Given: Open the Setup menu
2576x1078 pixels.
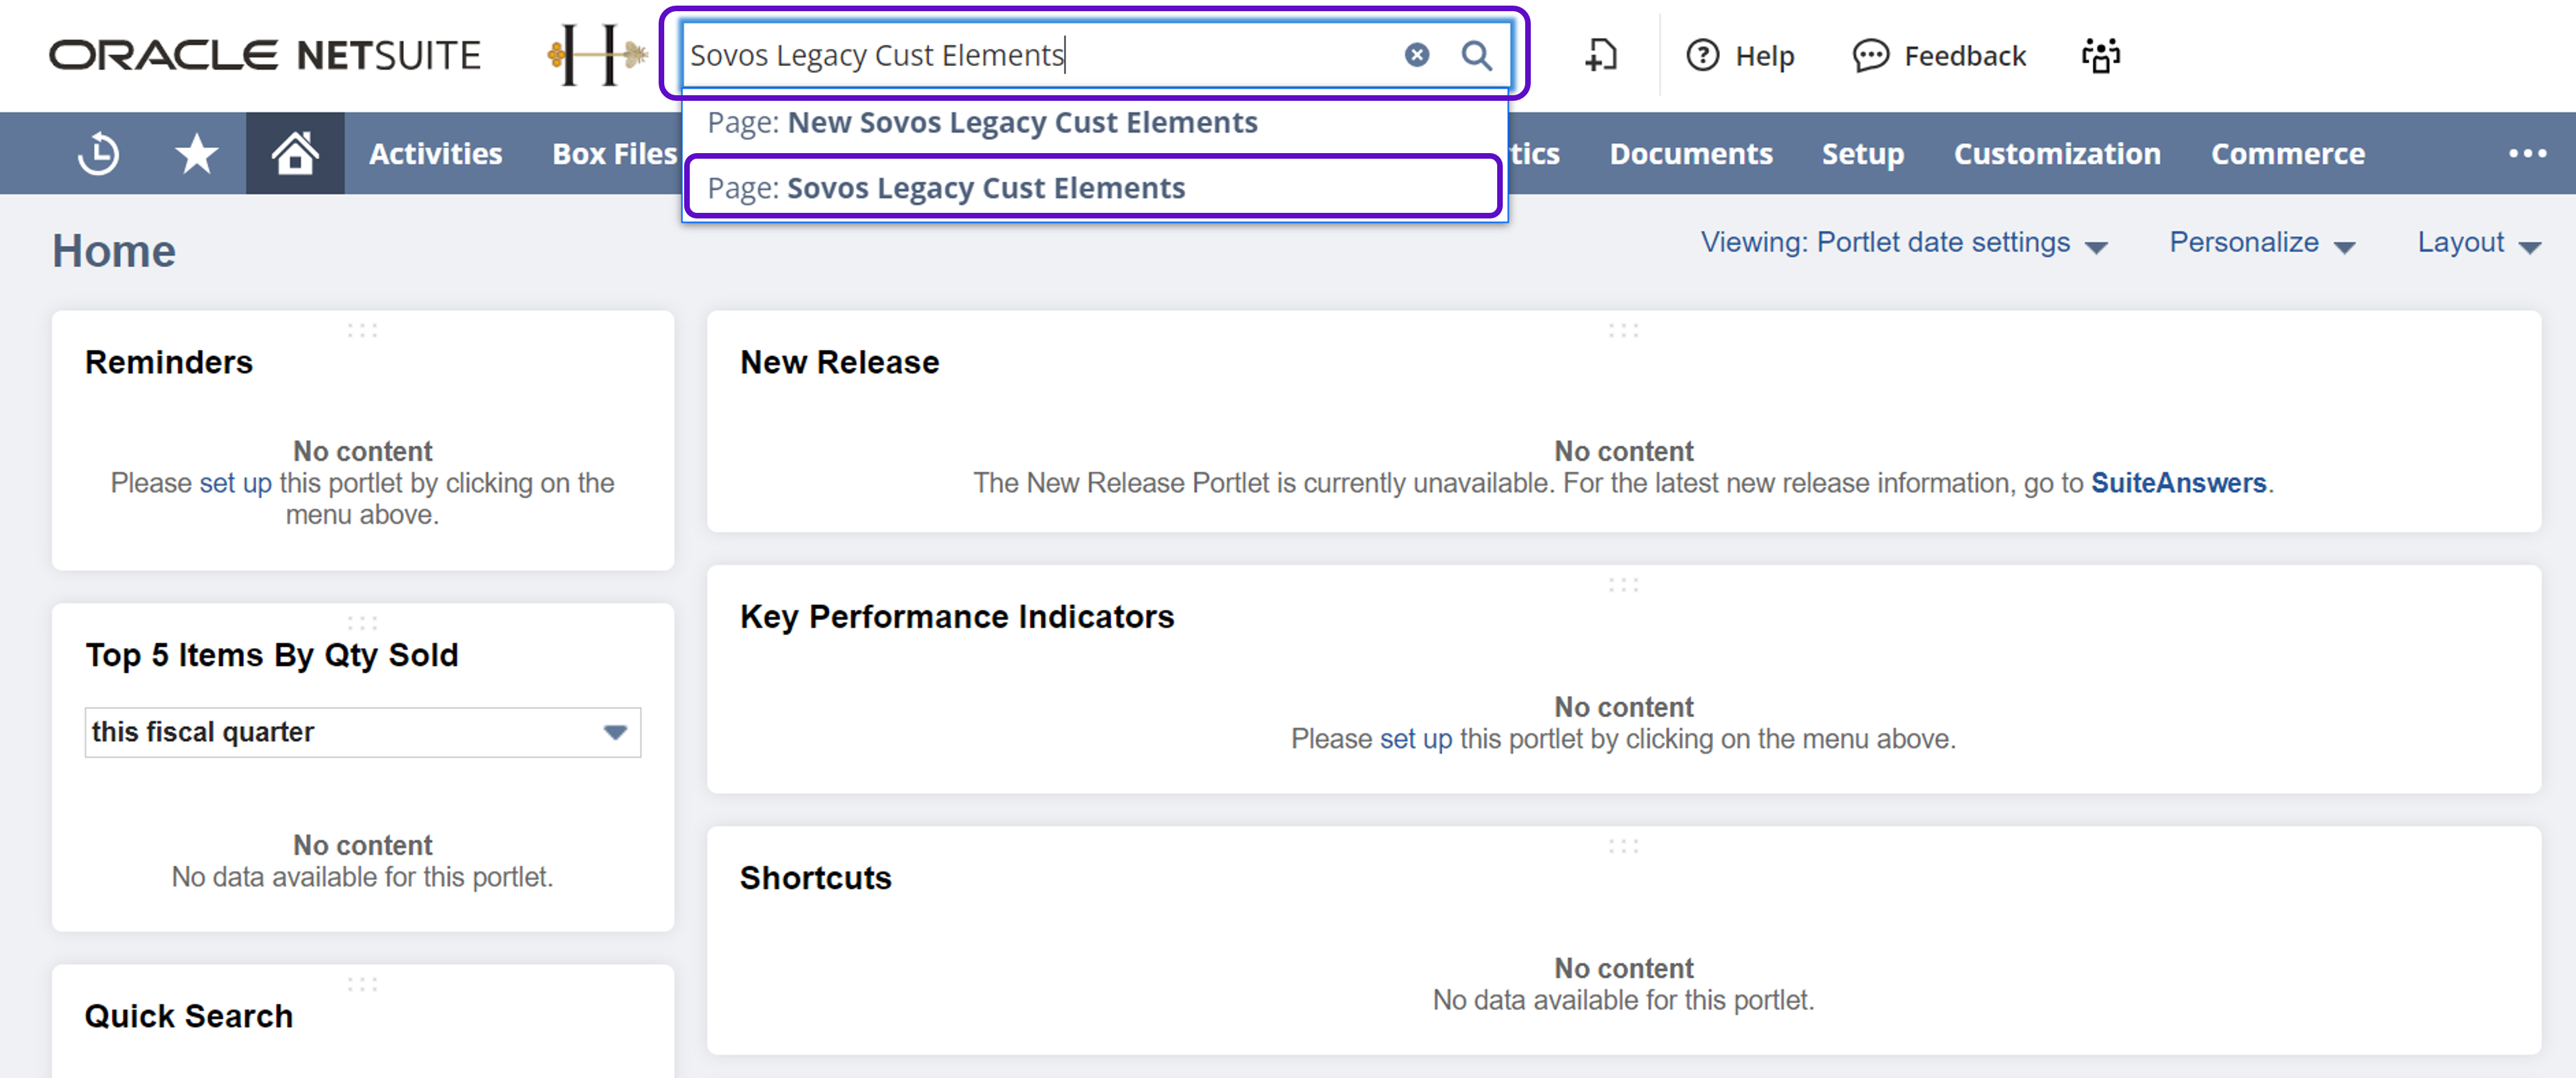Looking at the screenshot, I should [x=1862, y=154].
